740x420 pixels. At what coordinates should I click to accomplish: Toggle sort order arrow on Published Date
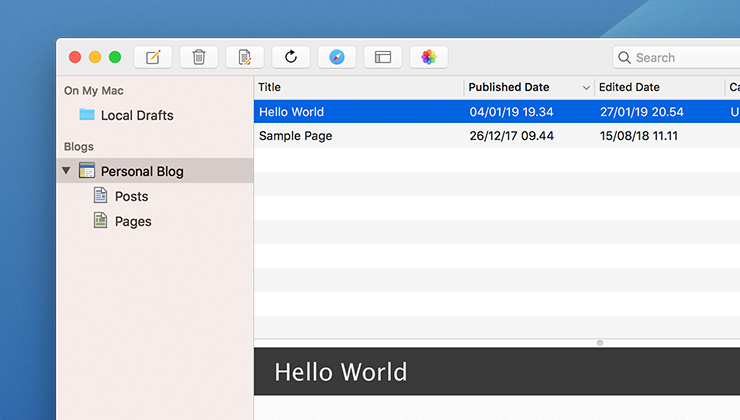[x=586, y=88]
